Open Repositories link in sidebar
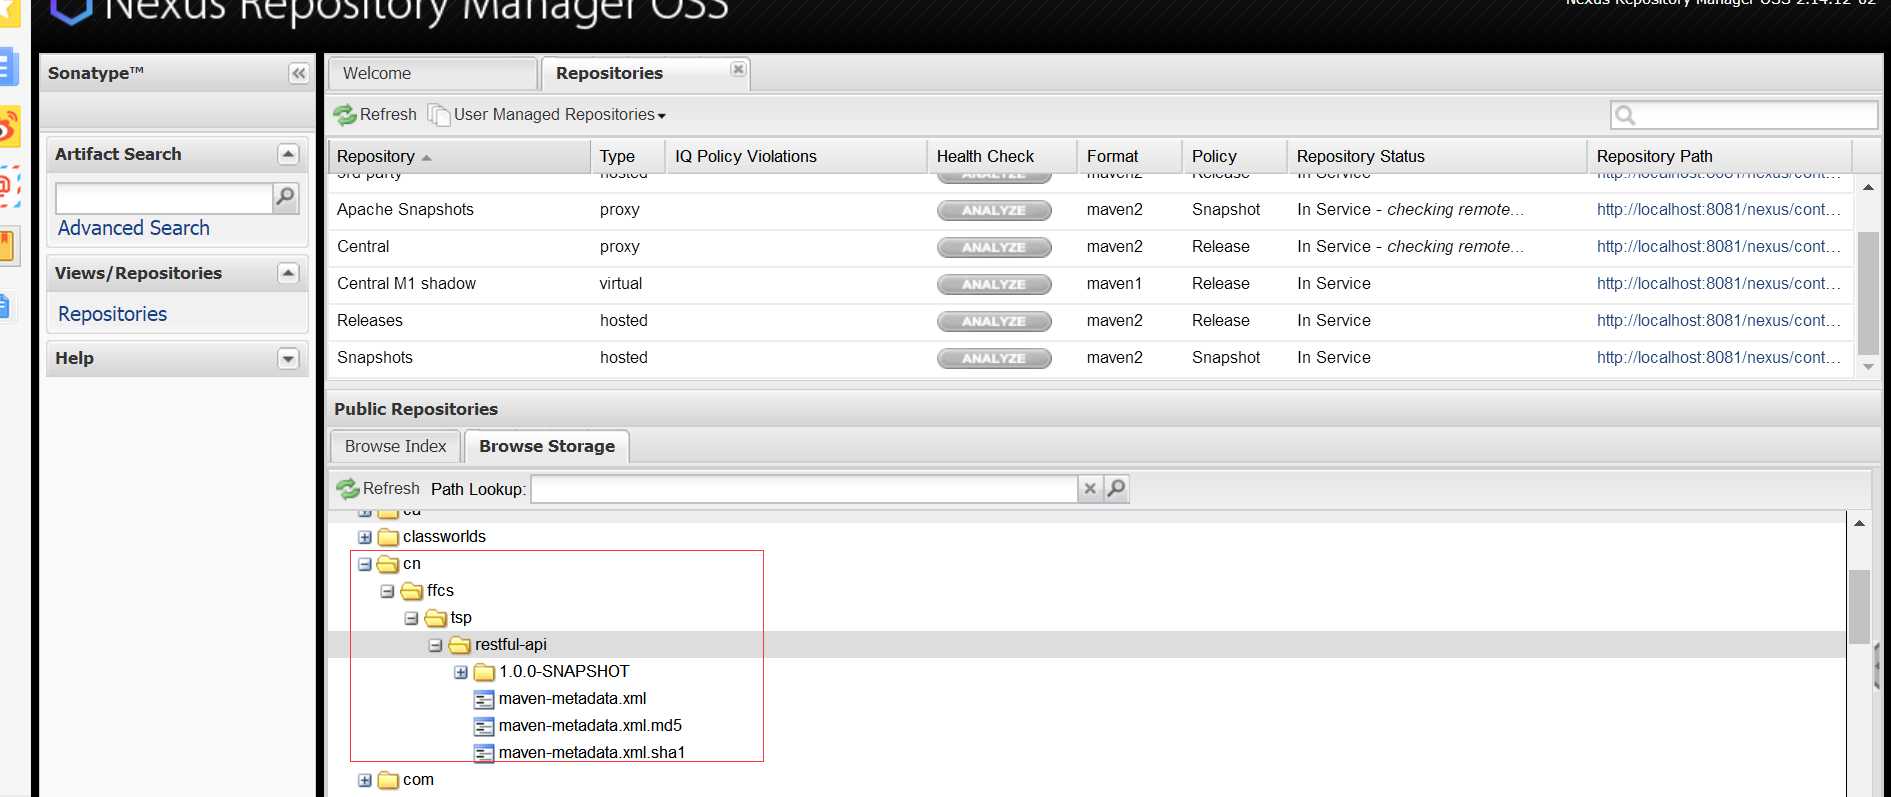 (x=113, y=314)
